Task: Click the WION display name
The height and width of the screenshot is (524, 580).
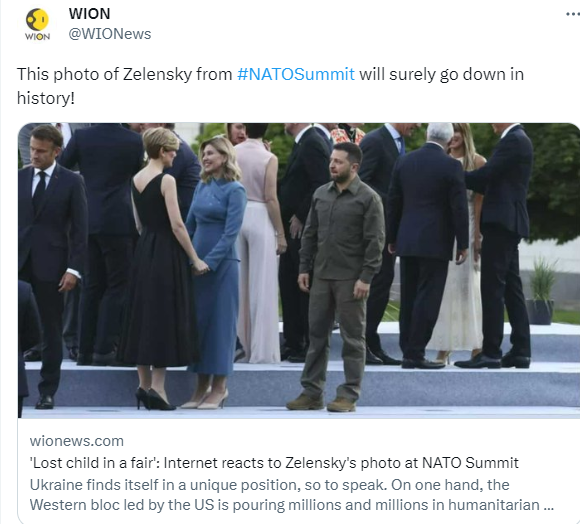Action: pyautogui.click(x=90, y=14)
